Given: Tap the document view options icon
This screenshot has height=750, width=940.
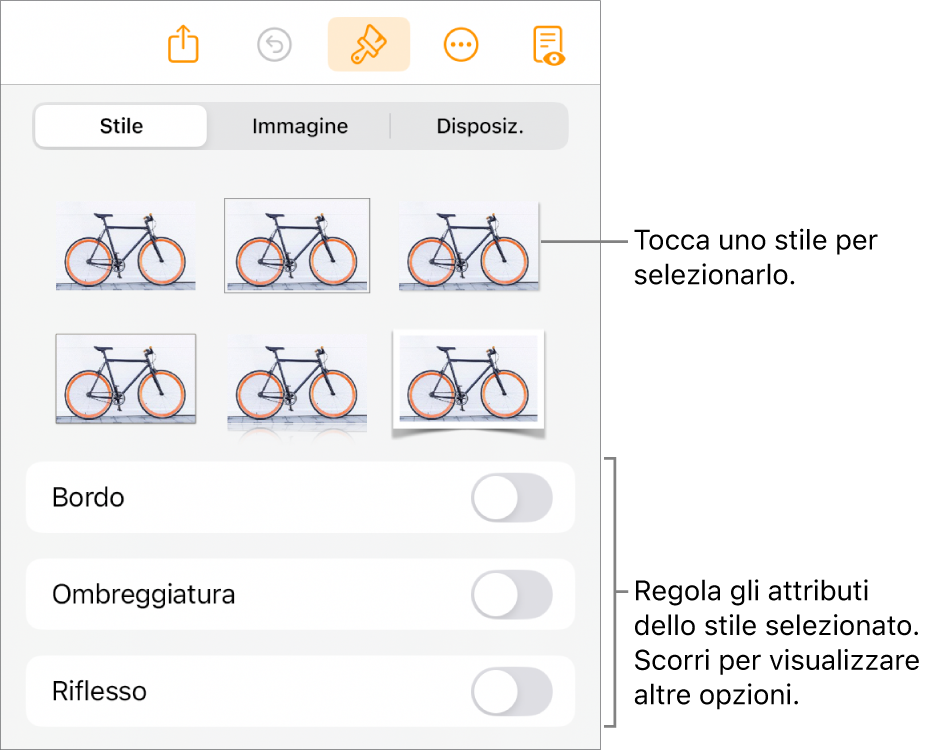Looking at the screenshot, I should [x=549, y=45].
